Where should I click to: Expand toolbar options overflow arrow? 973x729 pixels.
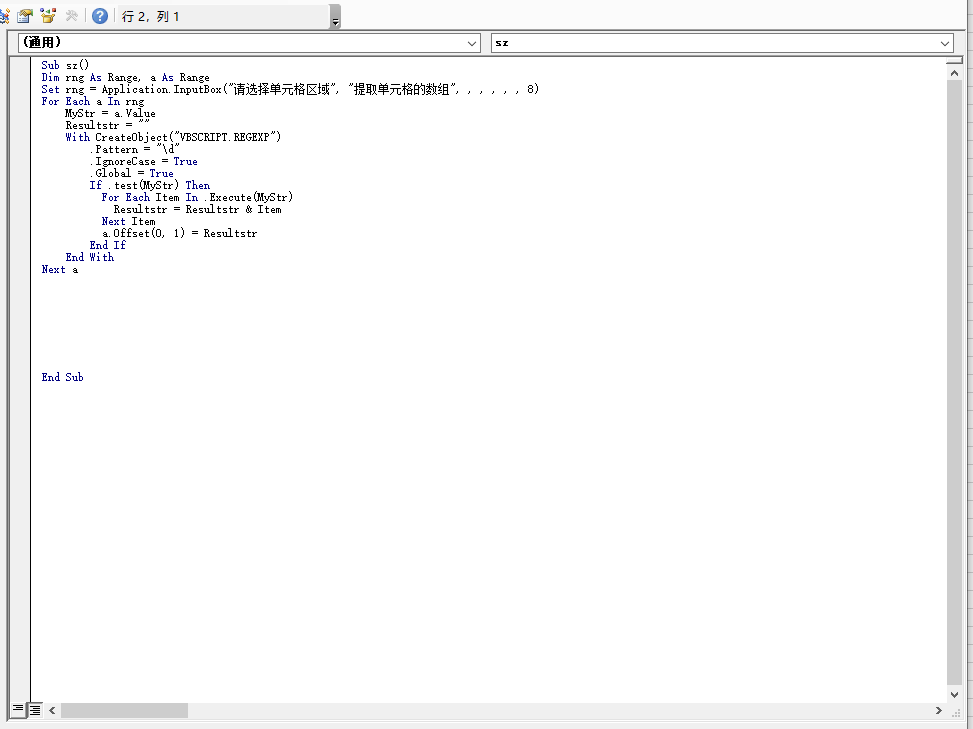pos(335,21)
